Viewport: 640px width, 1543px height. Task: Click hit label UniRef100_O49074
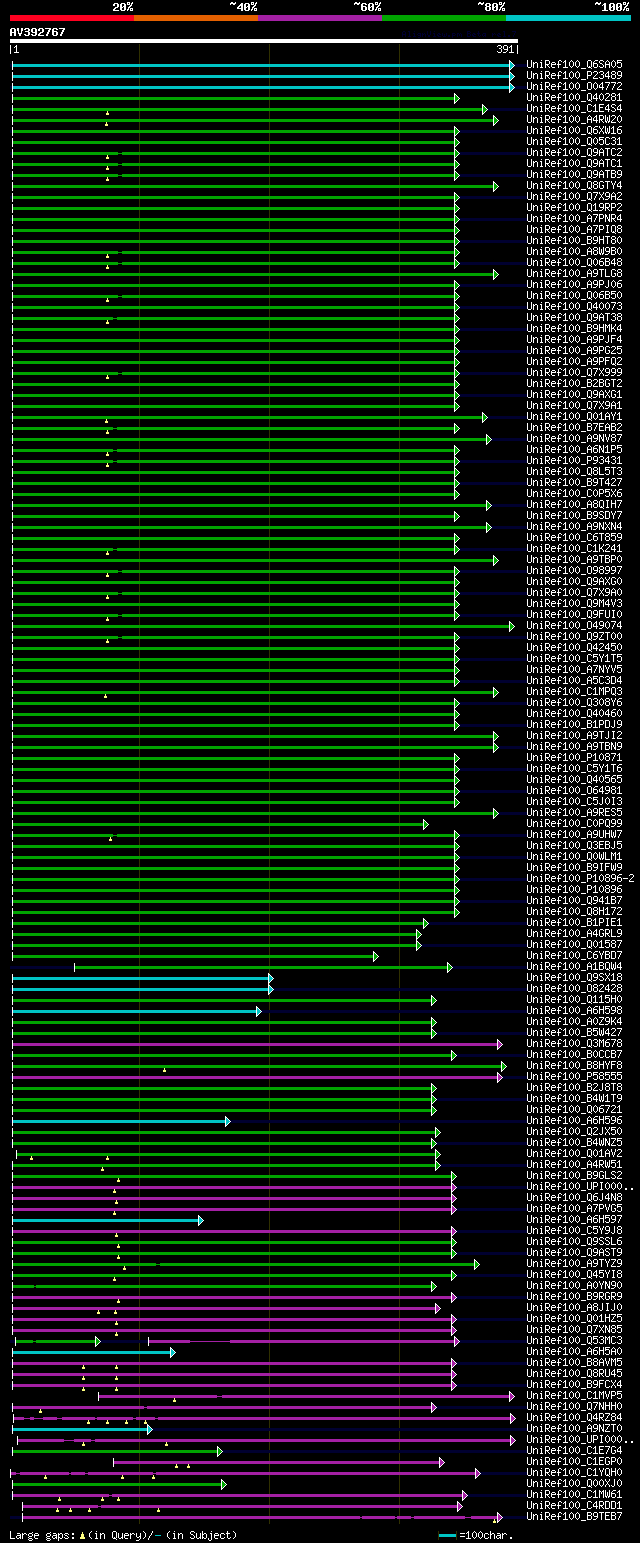(x=574, y=625)
